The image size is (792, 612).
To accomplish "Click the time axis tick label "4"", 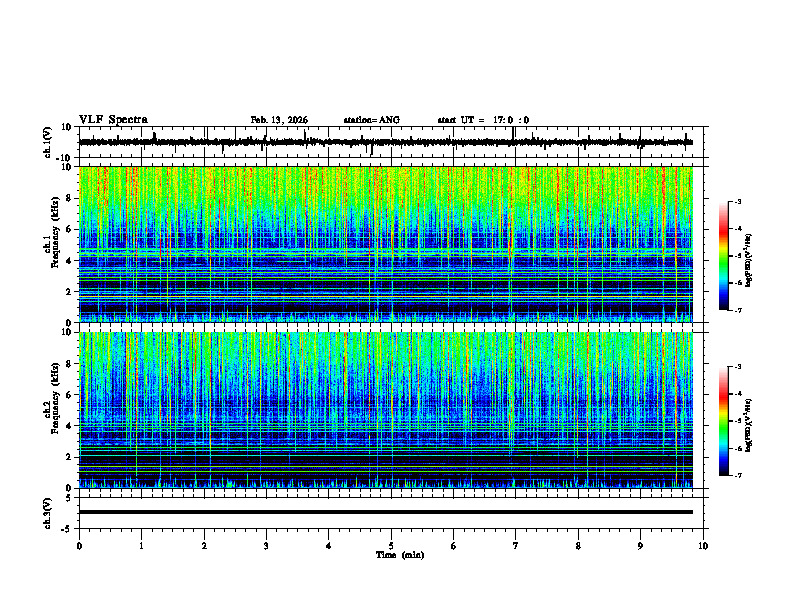I will 329,546.
